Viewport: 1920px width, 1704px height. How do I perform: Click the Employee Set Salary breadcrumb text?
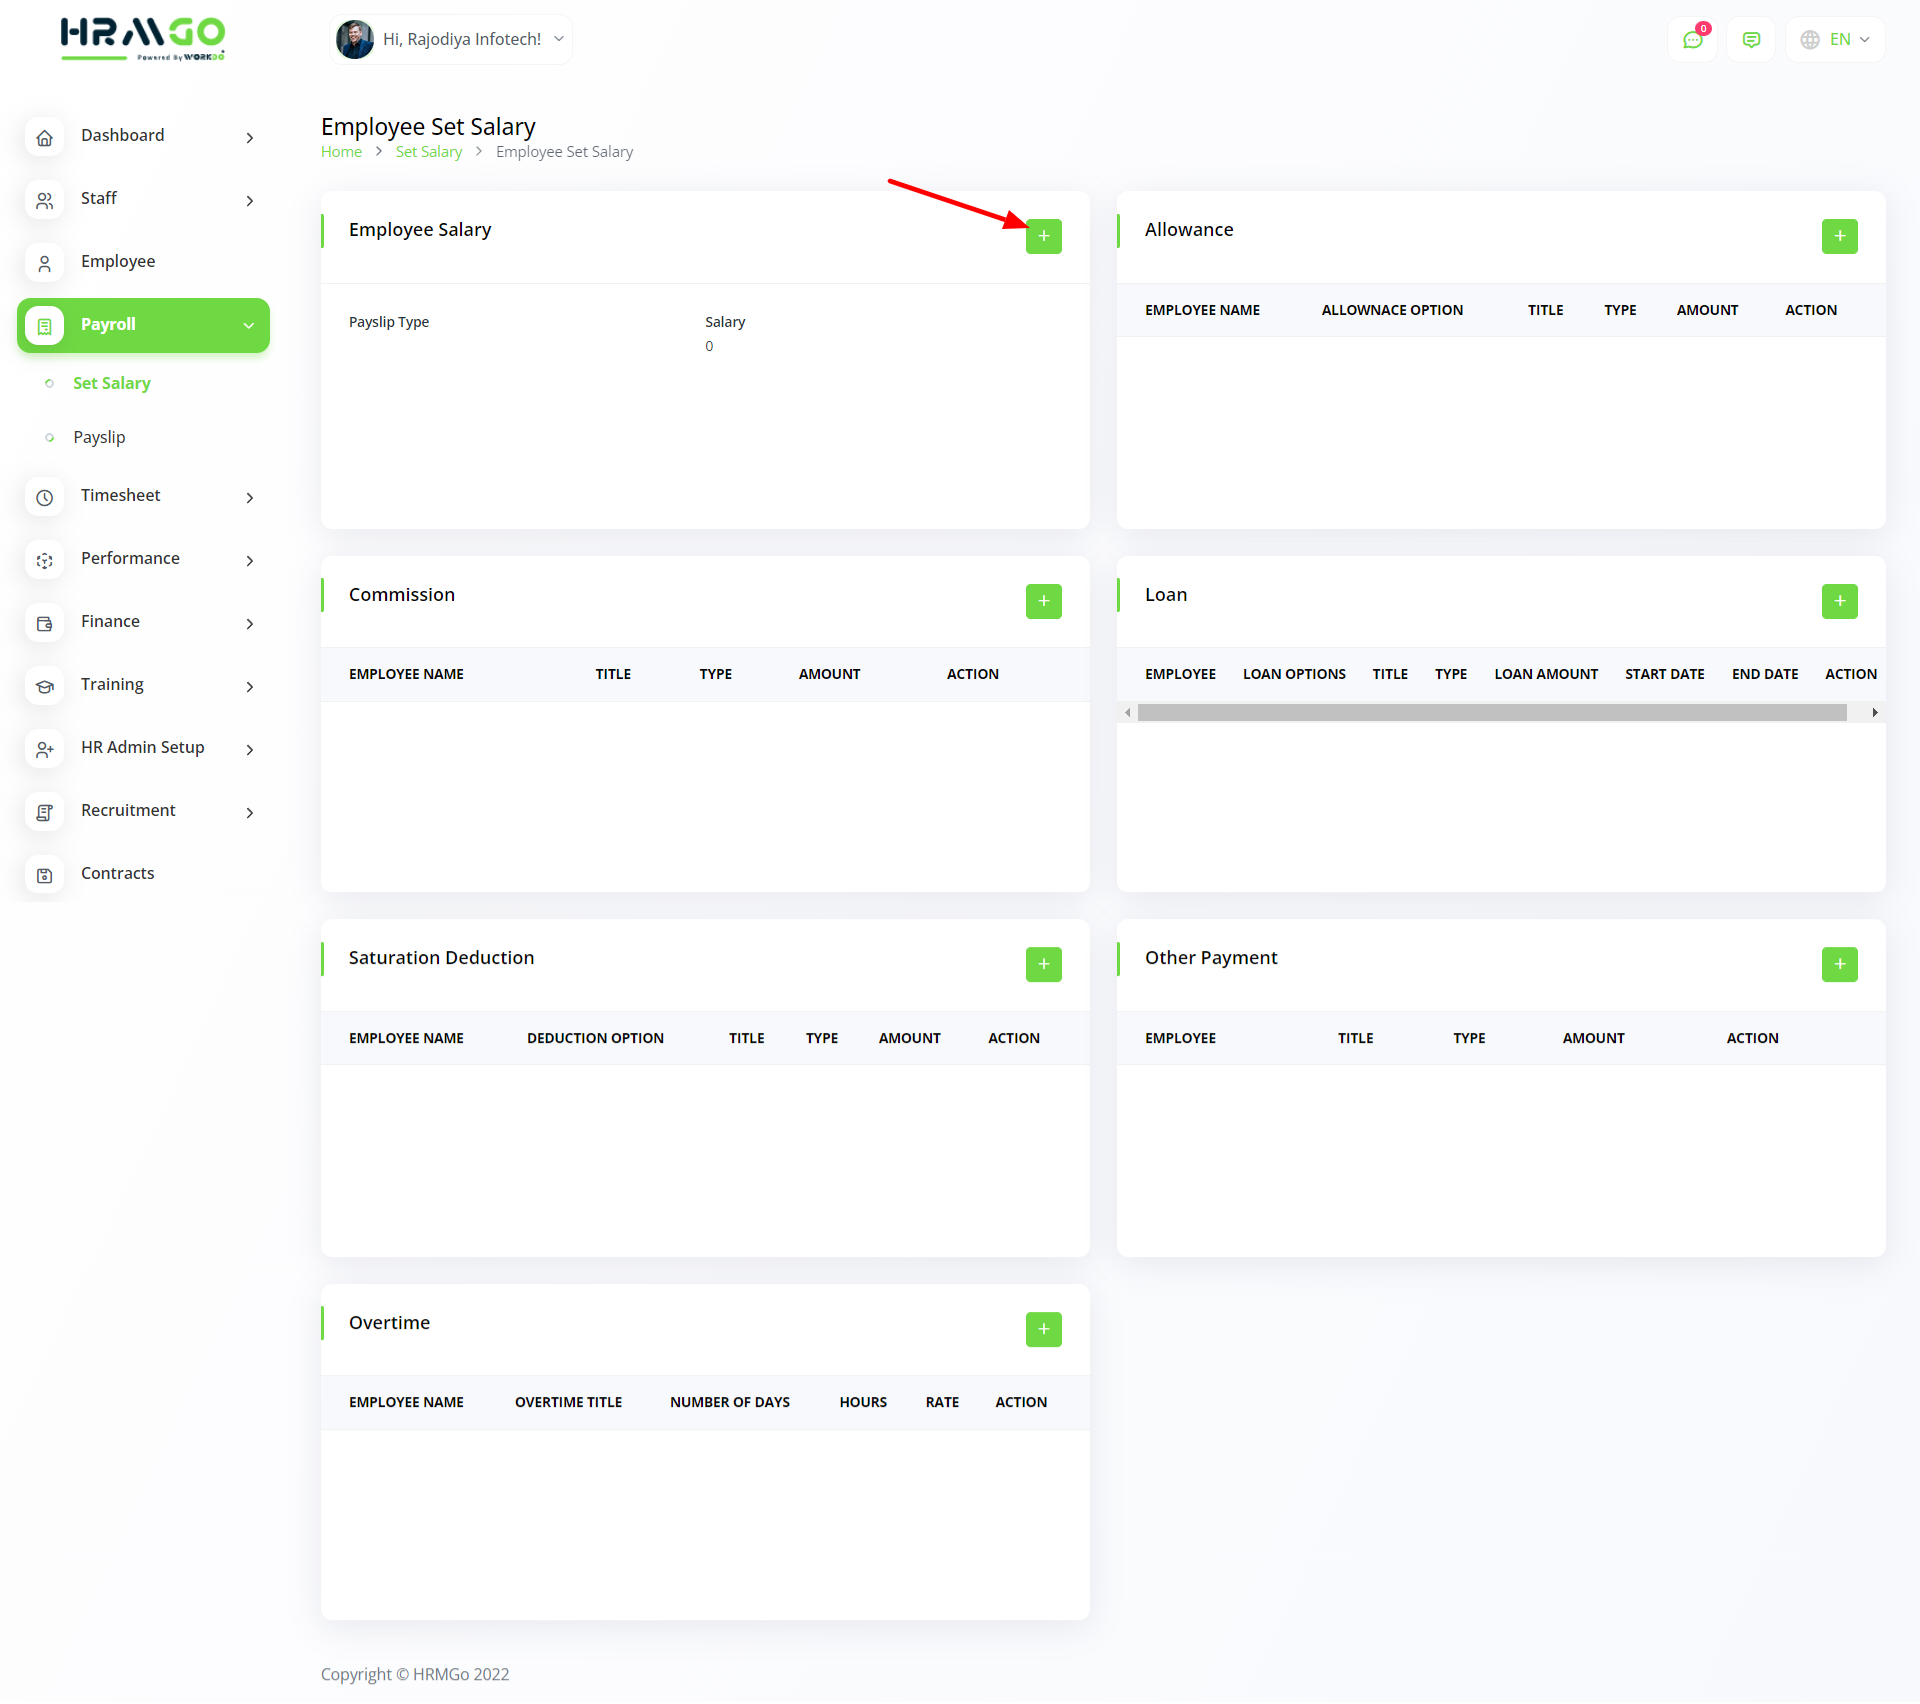564,152
